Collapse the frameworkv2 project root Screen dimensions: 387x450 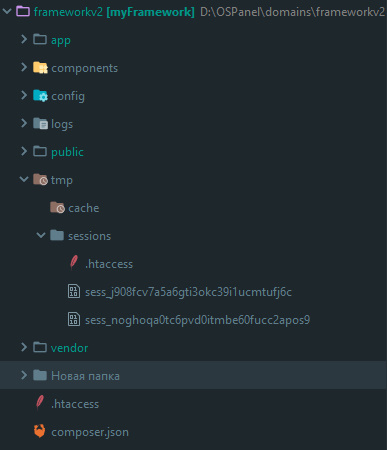tap(7, 11)
